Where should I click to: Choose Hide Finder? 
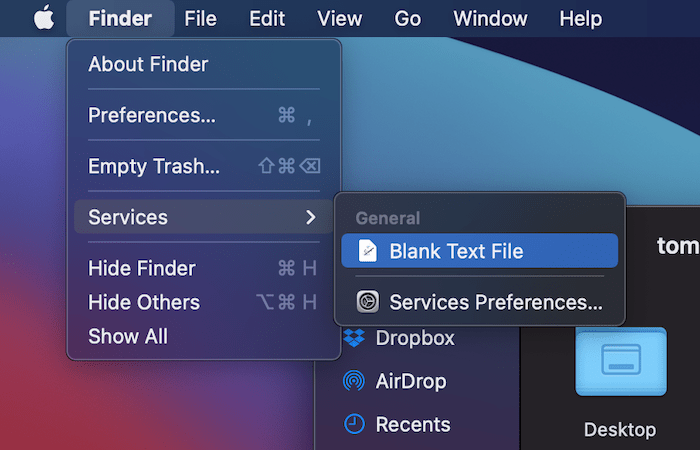tap(204, 268)
